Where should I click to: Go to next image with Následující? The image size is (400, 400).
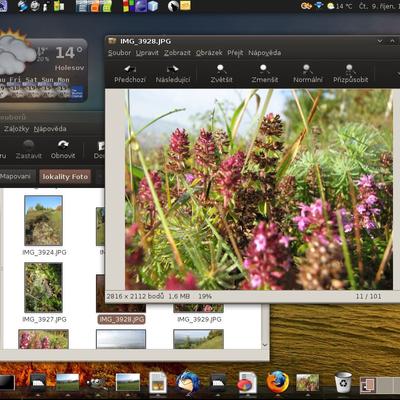tap(173, 74)
